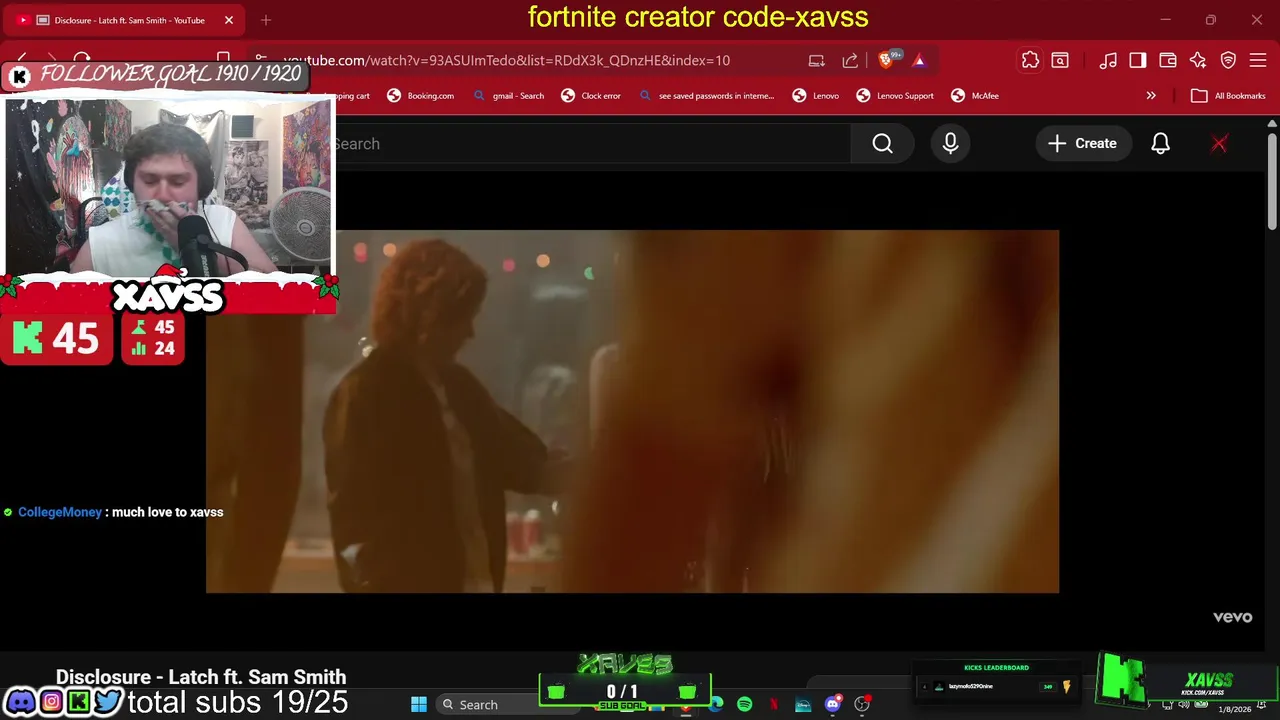Click the URL address bar
The height and width of the screenshot is (720, 1280).
pyautogui.click(x=505, y=60)
